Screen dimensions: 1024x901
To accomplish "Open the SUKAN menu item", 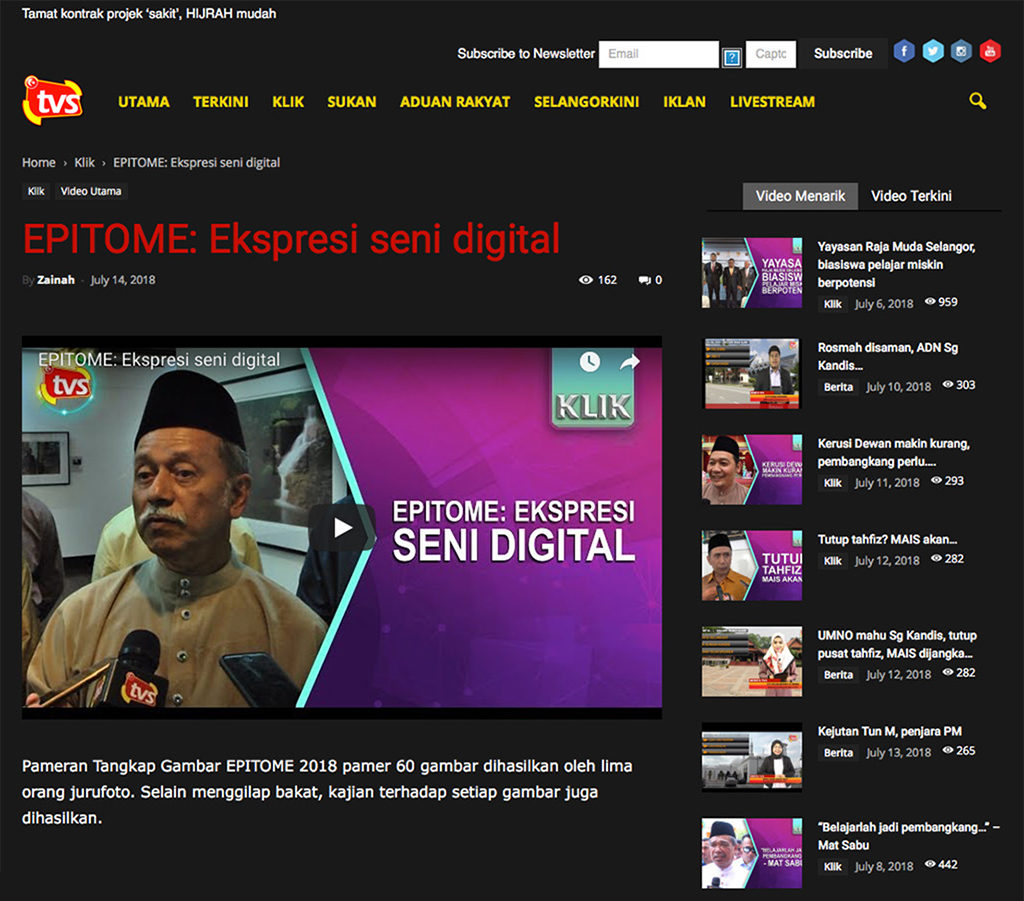I will (351, 102).
